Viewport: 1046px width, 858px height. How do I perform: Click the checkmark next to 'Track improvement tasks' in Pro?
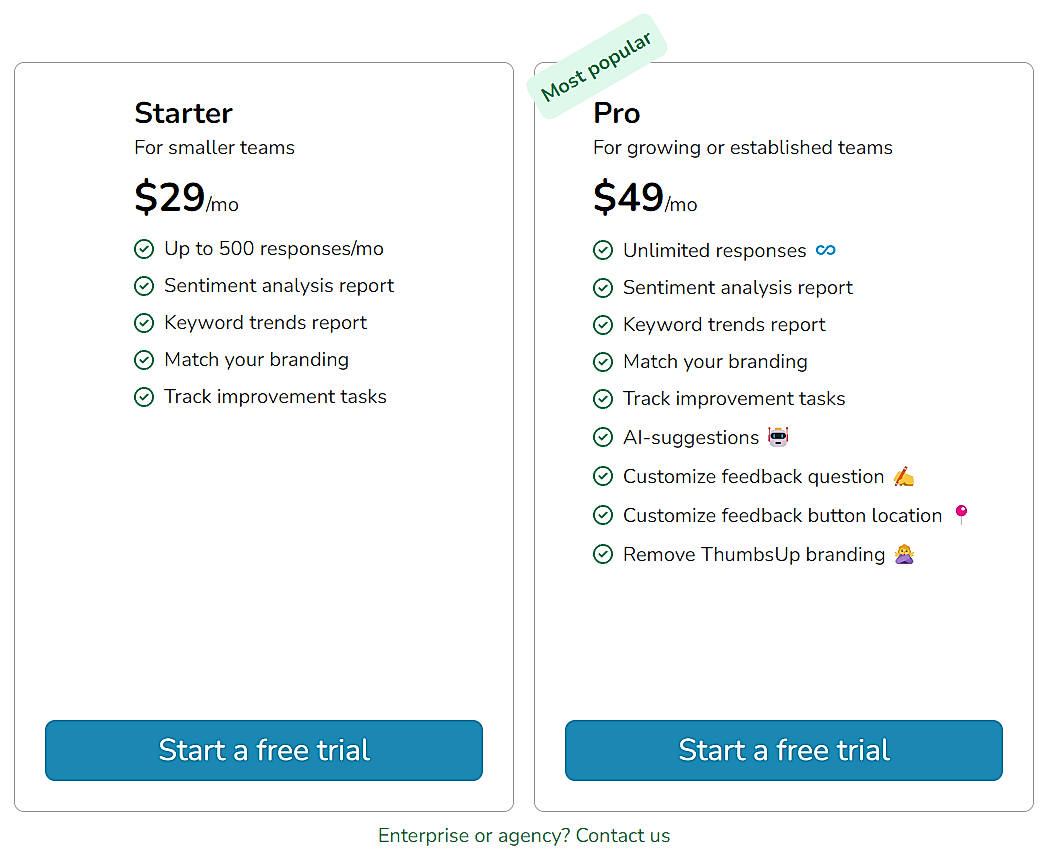point(603,399)
